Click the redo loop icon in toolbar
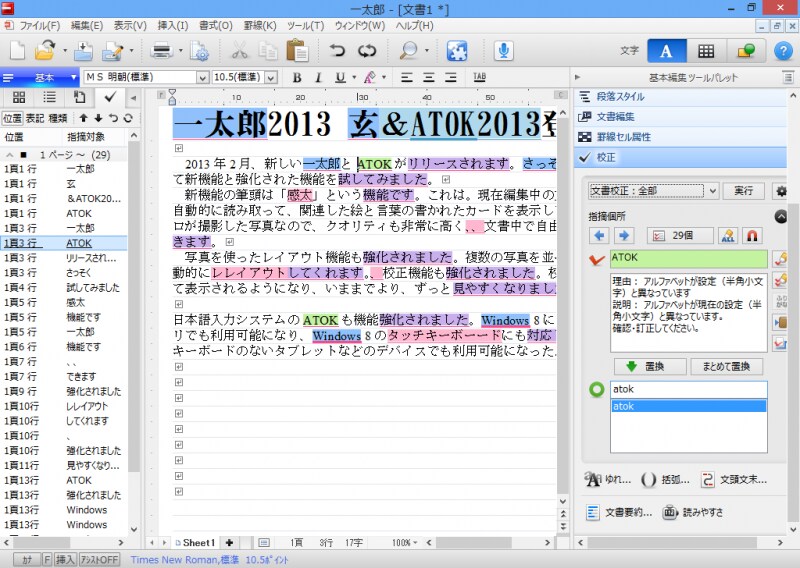Viewport: 800px width, 568px height. click(x=367, y=51)
